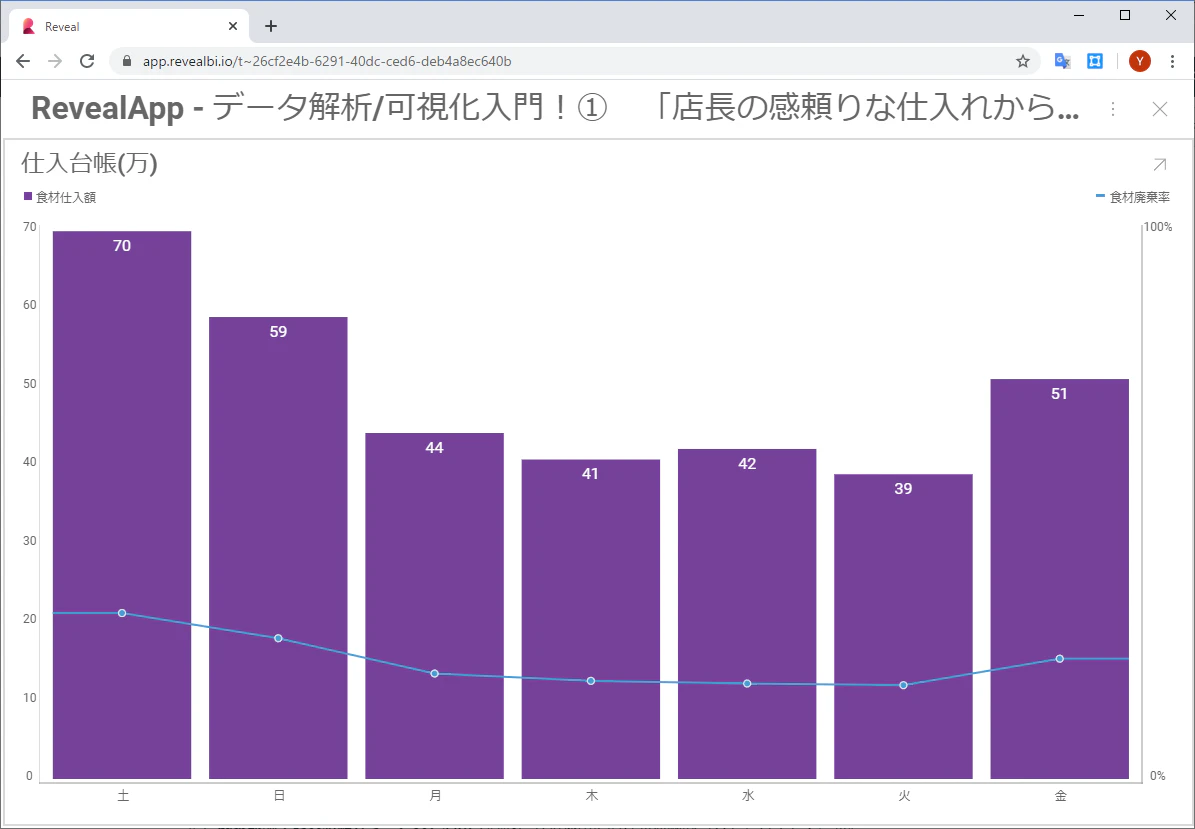
Task: Click the 土 x-axis label
Action: click(123, 795)
